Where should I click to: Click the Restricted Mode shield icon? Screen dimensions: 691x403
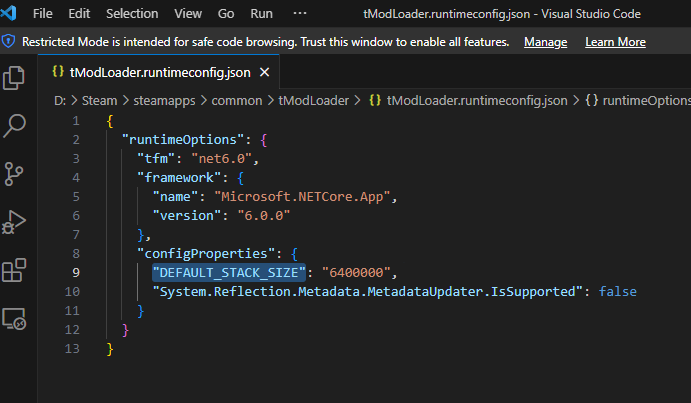pos(9,42)
